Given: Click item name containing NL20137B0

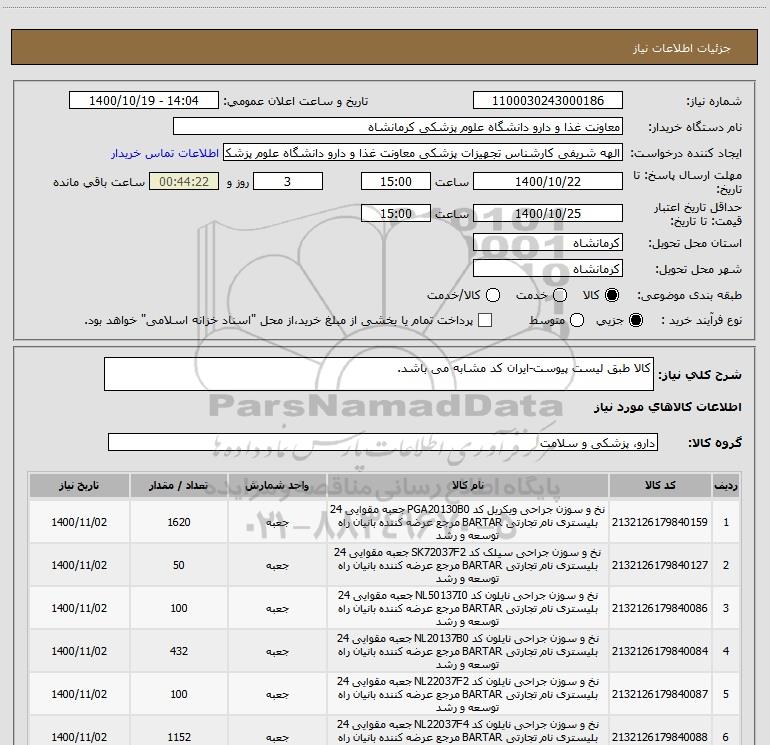Looking at the screenshot, I should tap(468, 651).
